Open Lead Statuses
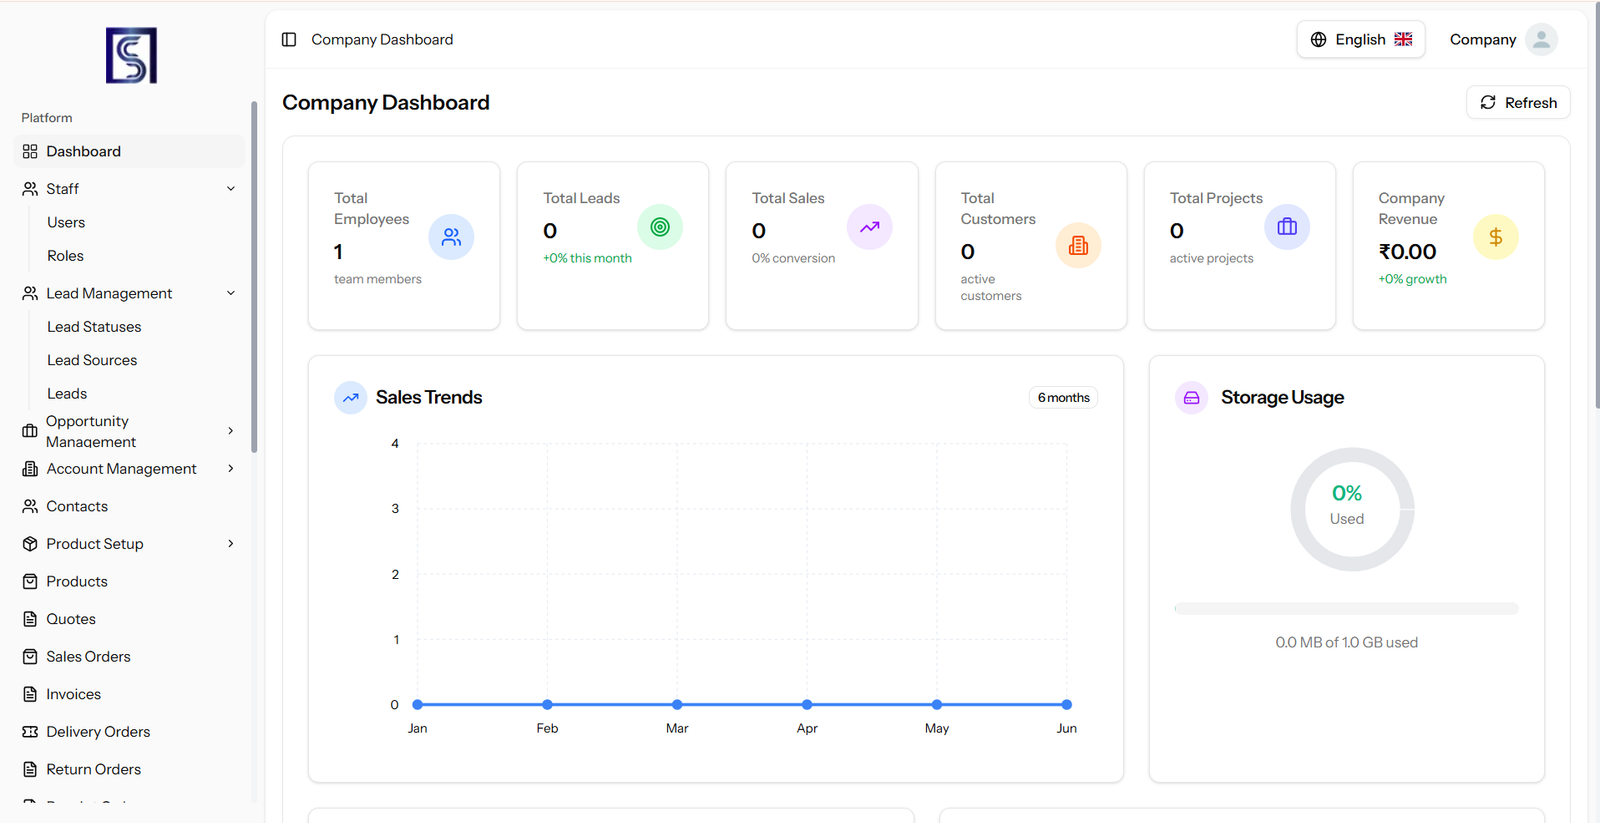This screenshot has width=1600, height=823. point(94,327)
